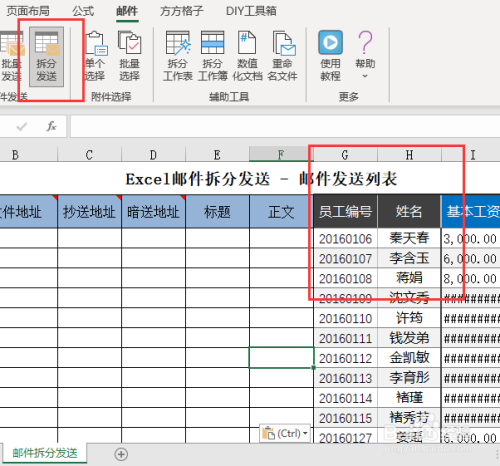Click the 暗送地址 header cell
The height and width of the screenshot is (466, 500).
point(153,212)
